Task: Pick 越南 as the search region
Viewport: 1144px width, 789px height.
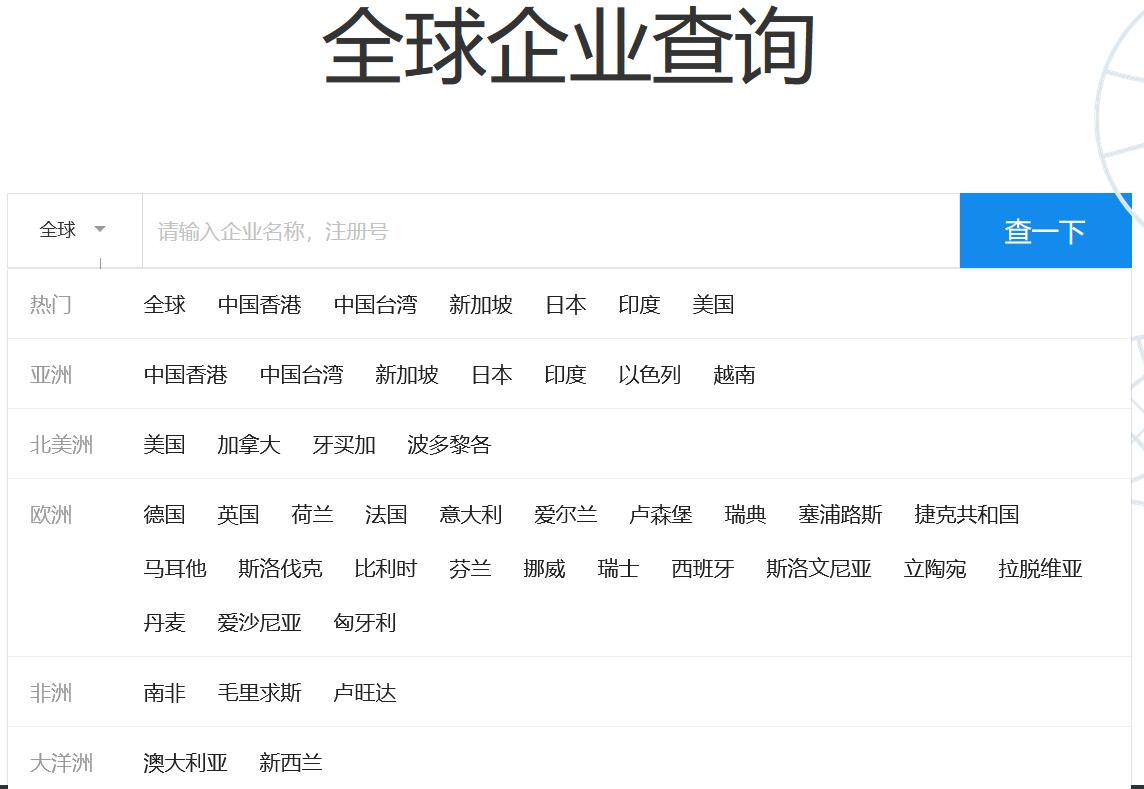Action: point(734,375)
